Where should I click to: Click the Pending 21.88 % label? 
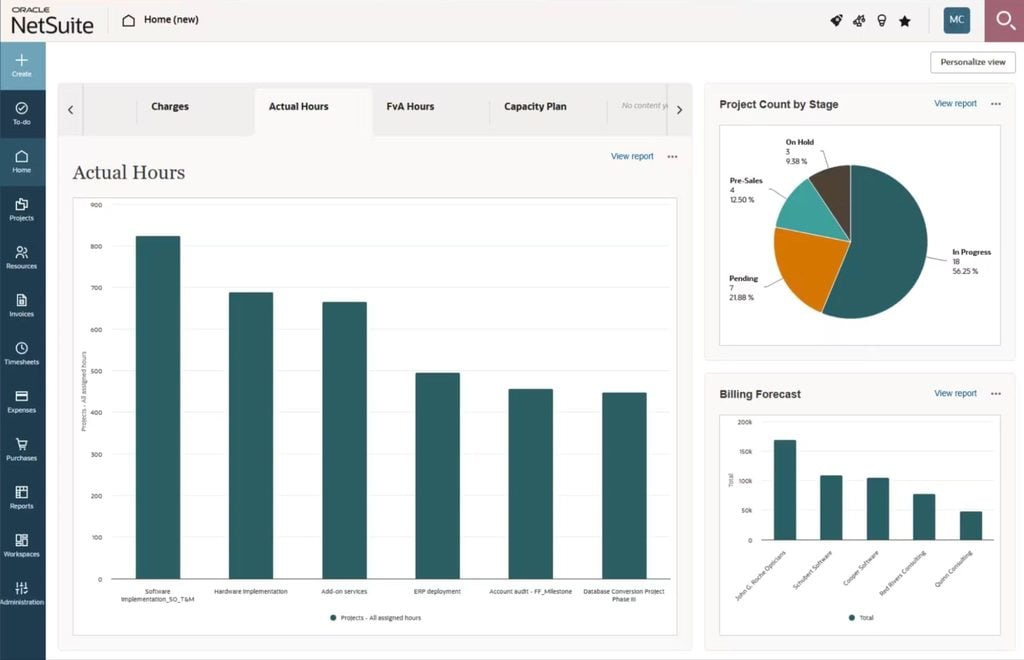(x=743, y=288)
